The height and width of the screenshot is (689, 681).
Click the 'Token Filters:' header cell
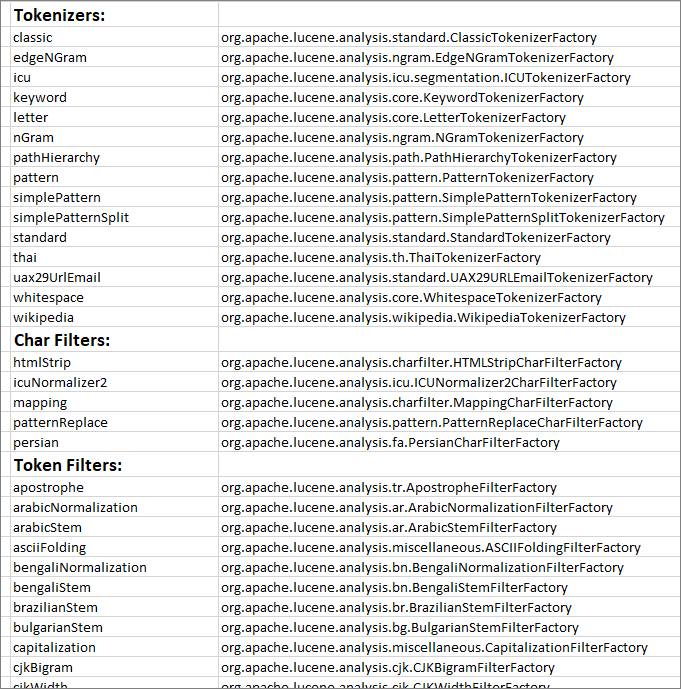[67, 465]
